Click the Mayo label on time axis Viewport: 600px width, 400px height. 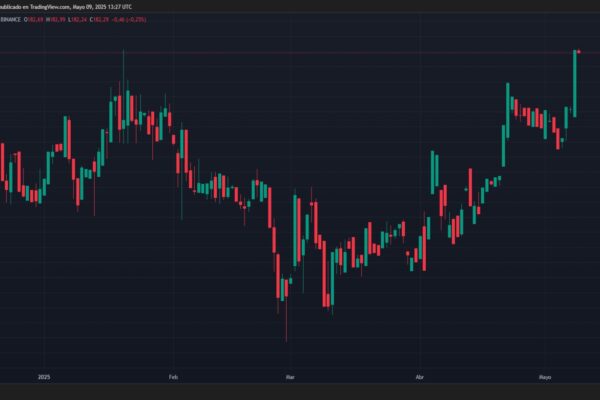(545, 377)
